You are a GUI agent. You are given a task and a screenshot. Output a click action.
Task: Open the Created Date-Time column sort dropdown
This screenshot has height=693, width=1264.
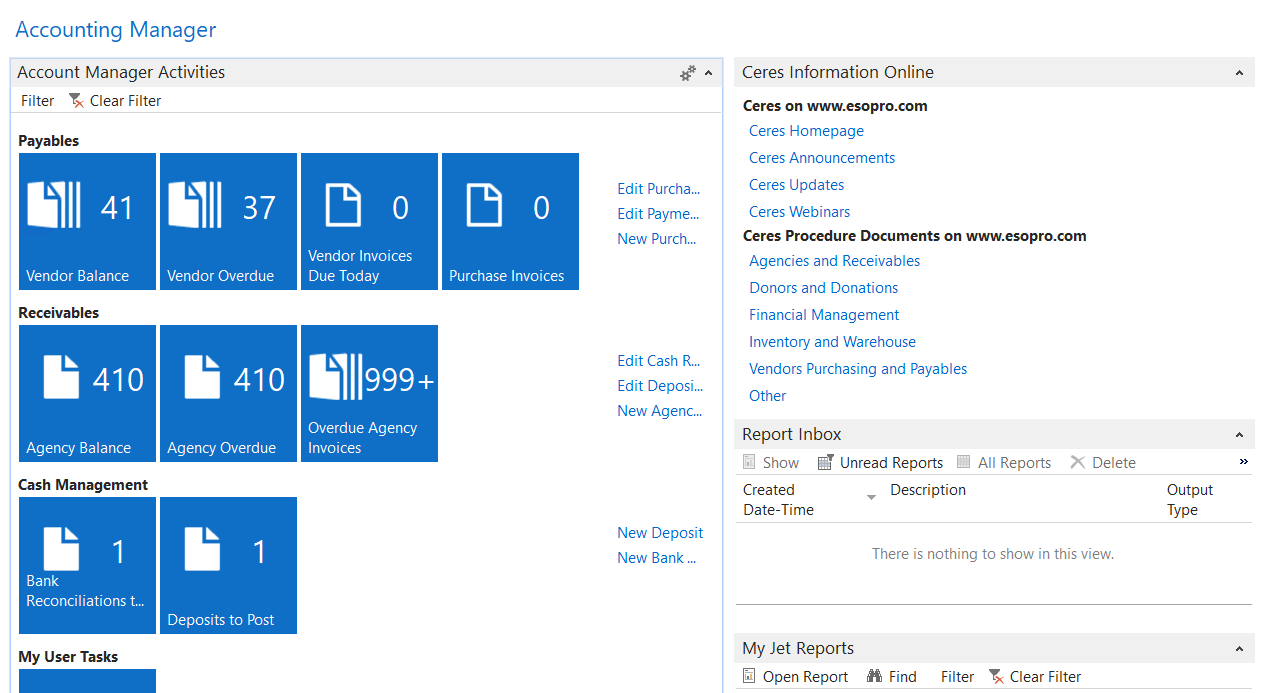coord(871,498)
